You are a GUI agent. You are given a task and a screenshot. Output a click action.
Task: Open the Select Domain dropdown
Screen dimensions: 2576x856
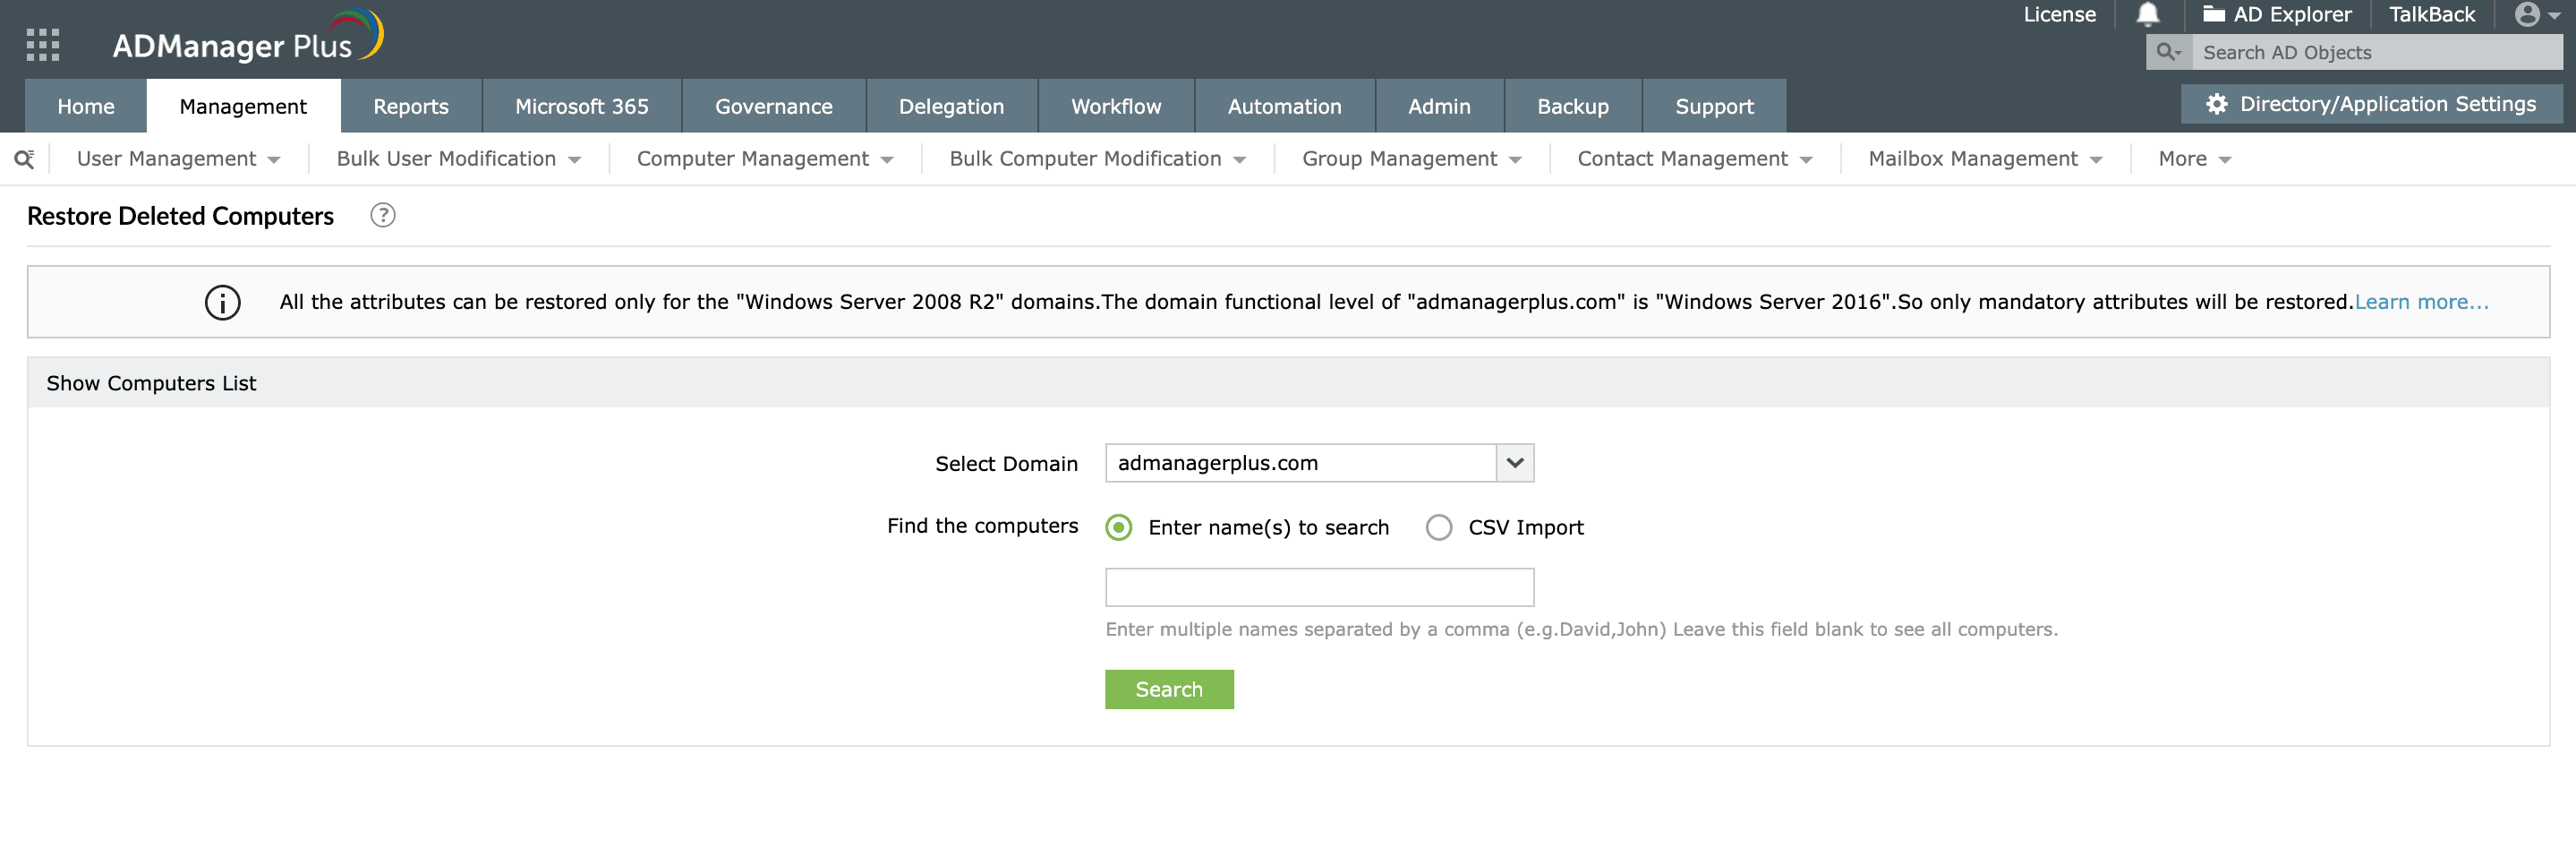tap(1514, 464)
